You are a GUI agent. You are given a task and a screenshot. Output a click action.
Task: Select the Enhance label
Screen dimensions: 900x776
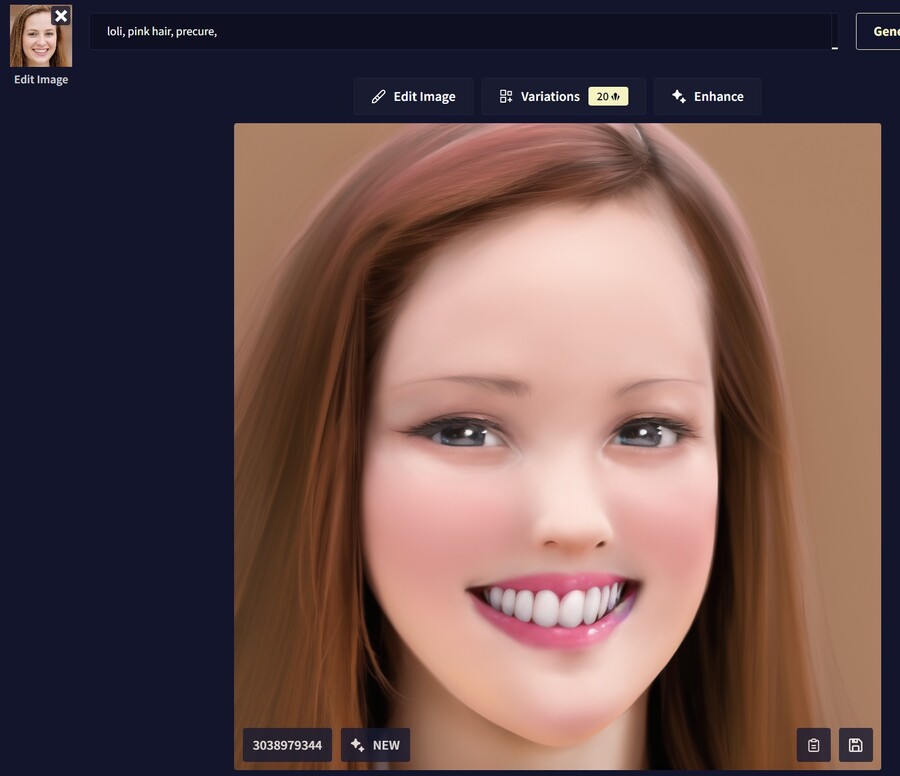pyautogui.click(x=718, y=97)
